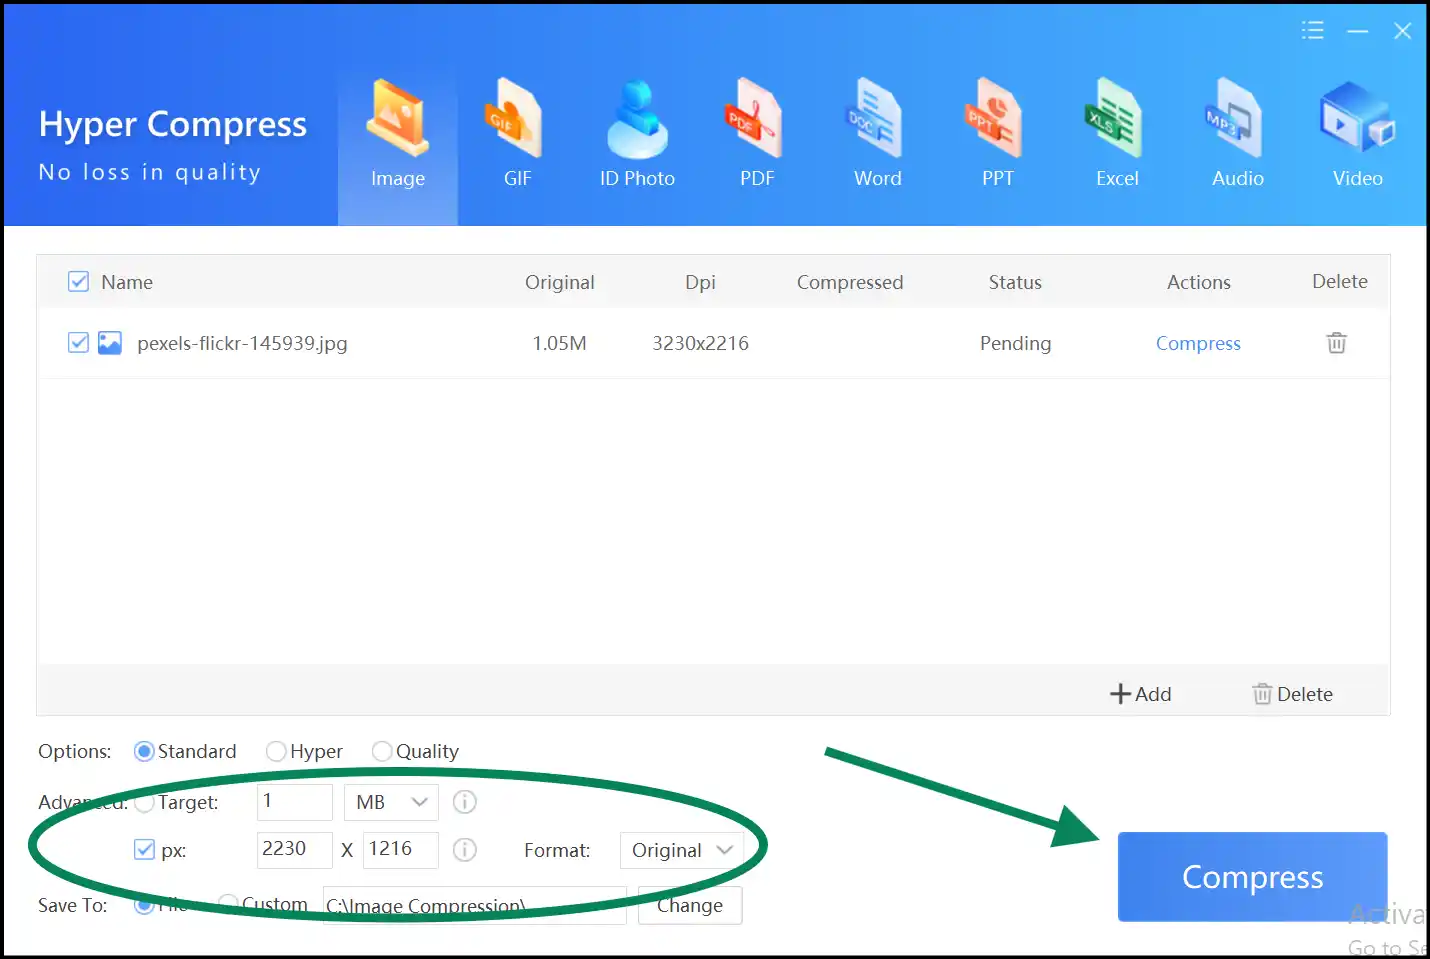Image resolution: width=1430 pixels, height=959 pixels.
Task: Click the Pending status text
Action: (1015, 343)
